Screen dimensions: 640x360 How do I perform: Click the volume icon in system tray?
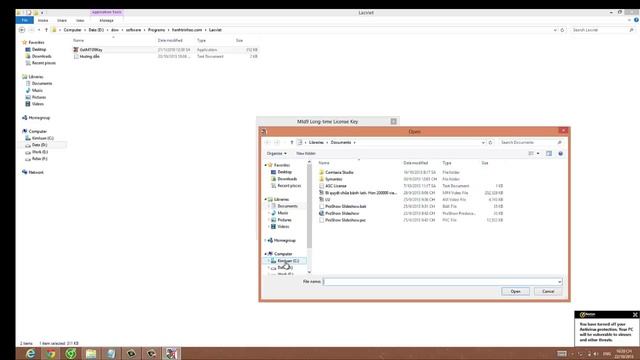(x=596, y=353)
